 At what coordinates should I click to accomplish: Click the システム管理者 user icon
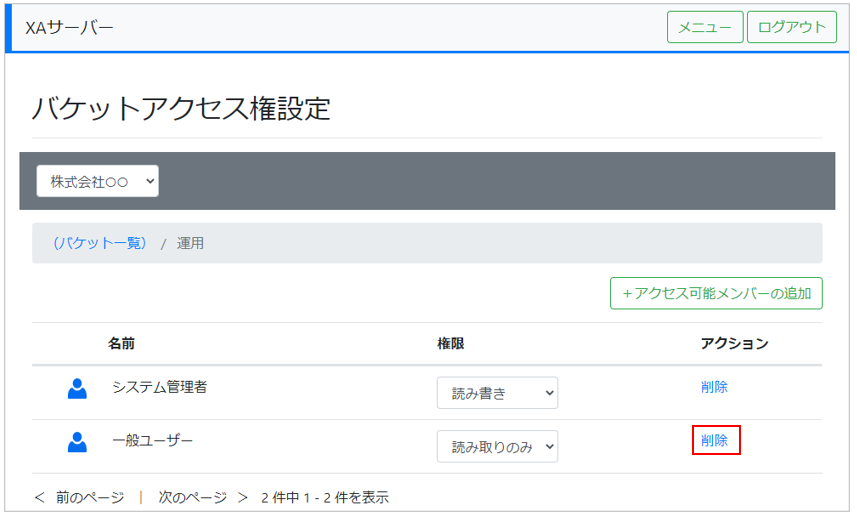77,388
